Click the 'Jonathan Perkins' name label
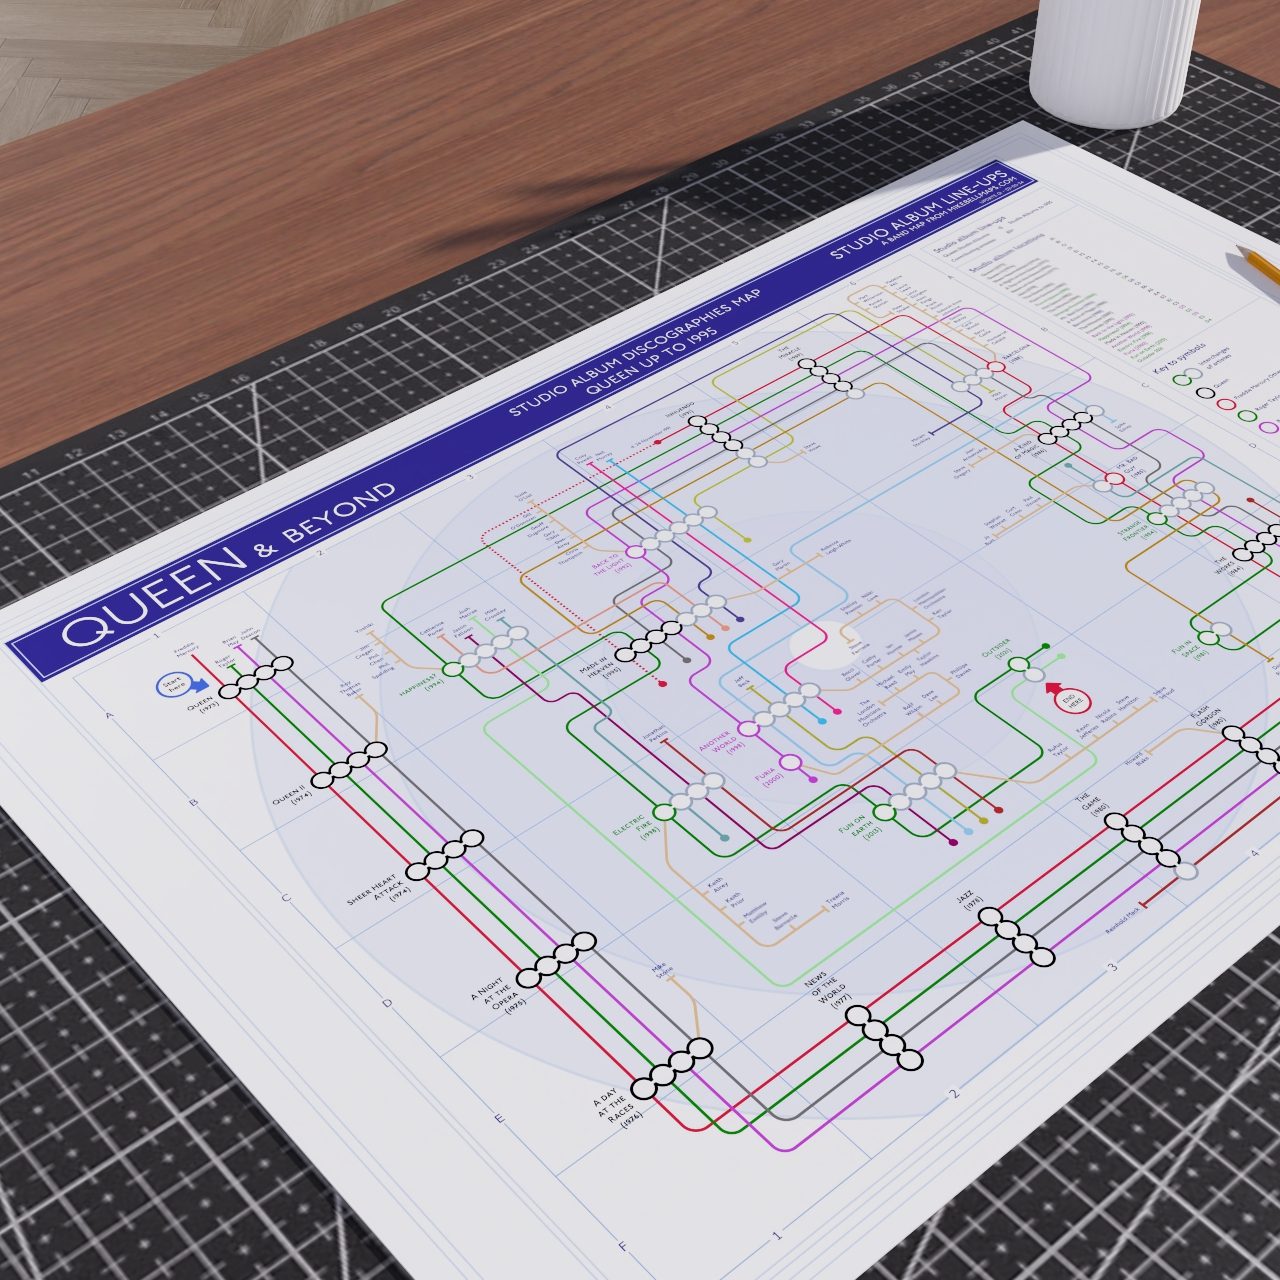 click(x=656, y=734)
